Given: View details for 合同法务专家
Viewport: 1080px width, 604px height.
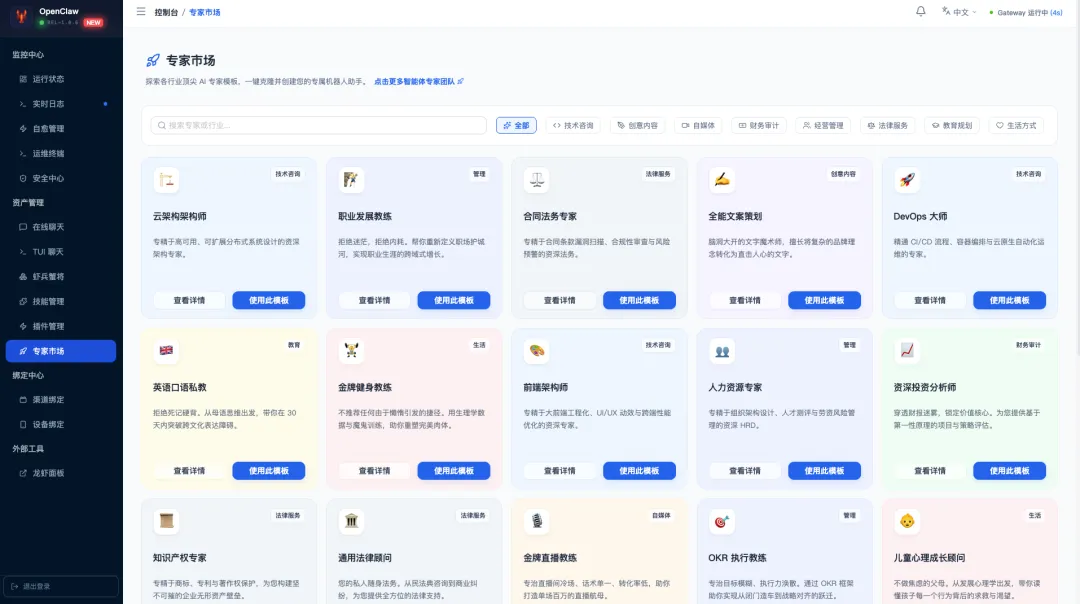Looking at the screenshot, I should coord(560,300).
